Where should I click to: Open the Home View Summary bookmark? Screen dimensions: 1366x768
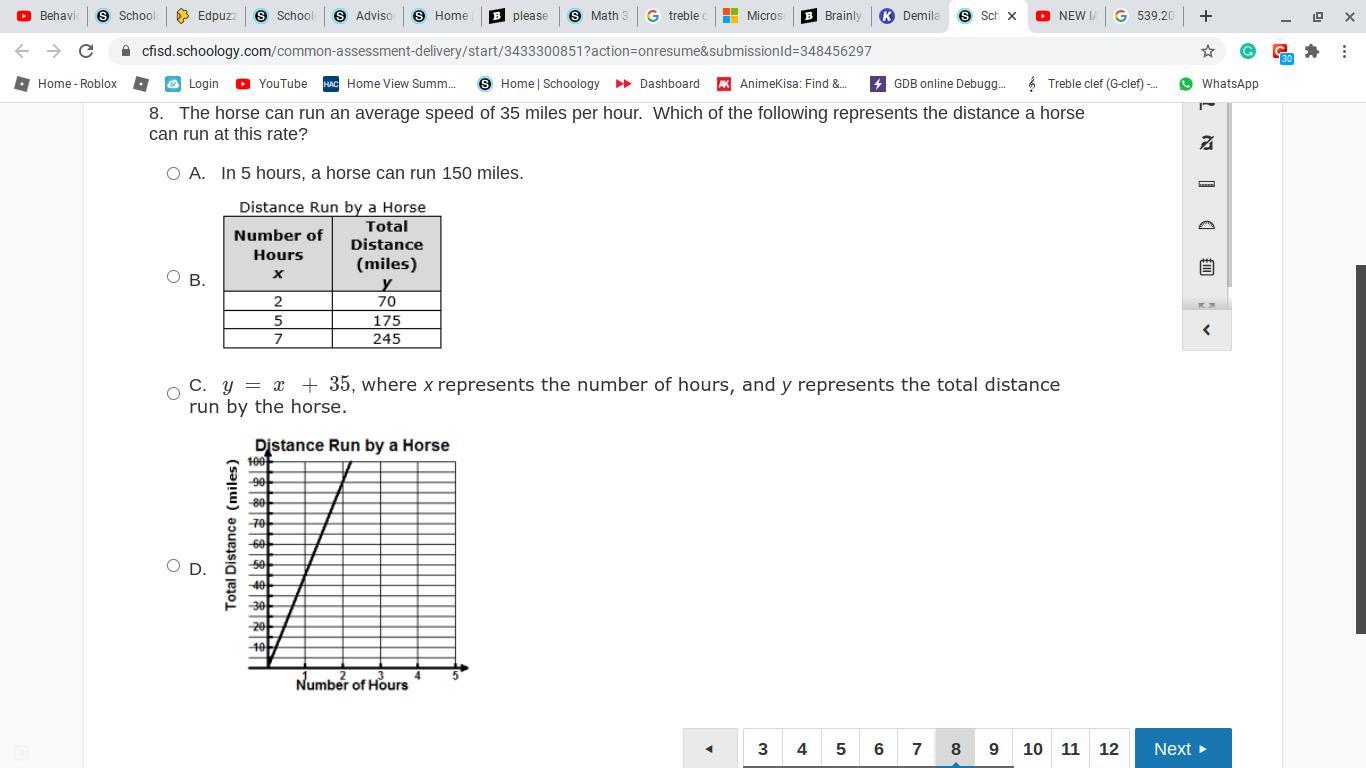click(389, 84)
